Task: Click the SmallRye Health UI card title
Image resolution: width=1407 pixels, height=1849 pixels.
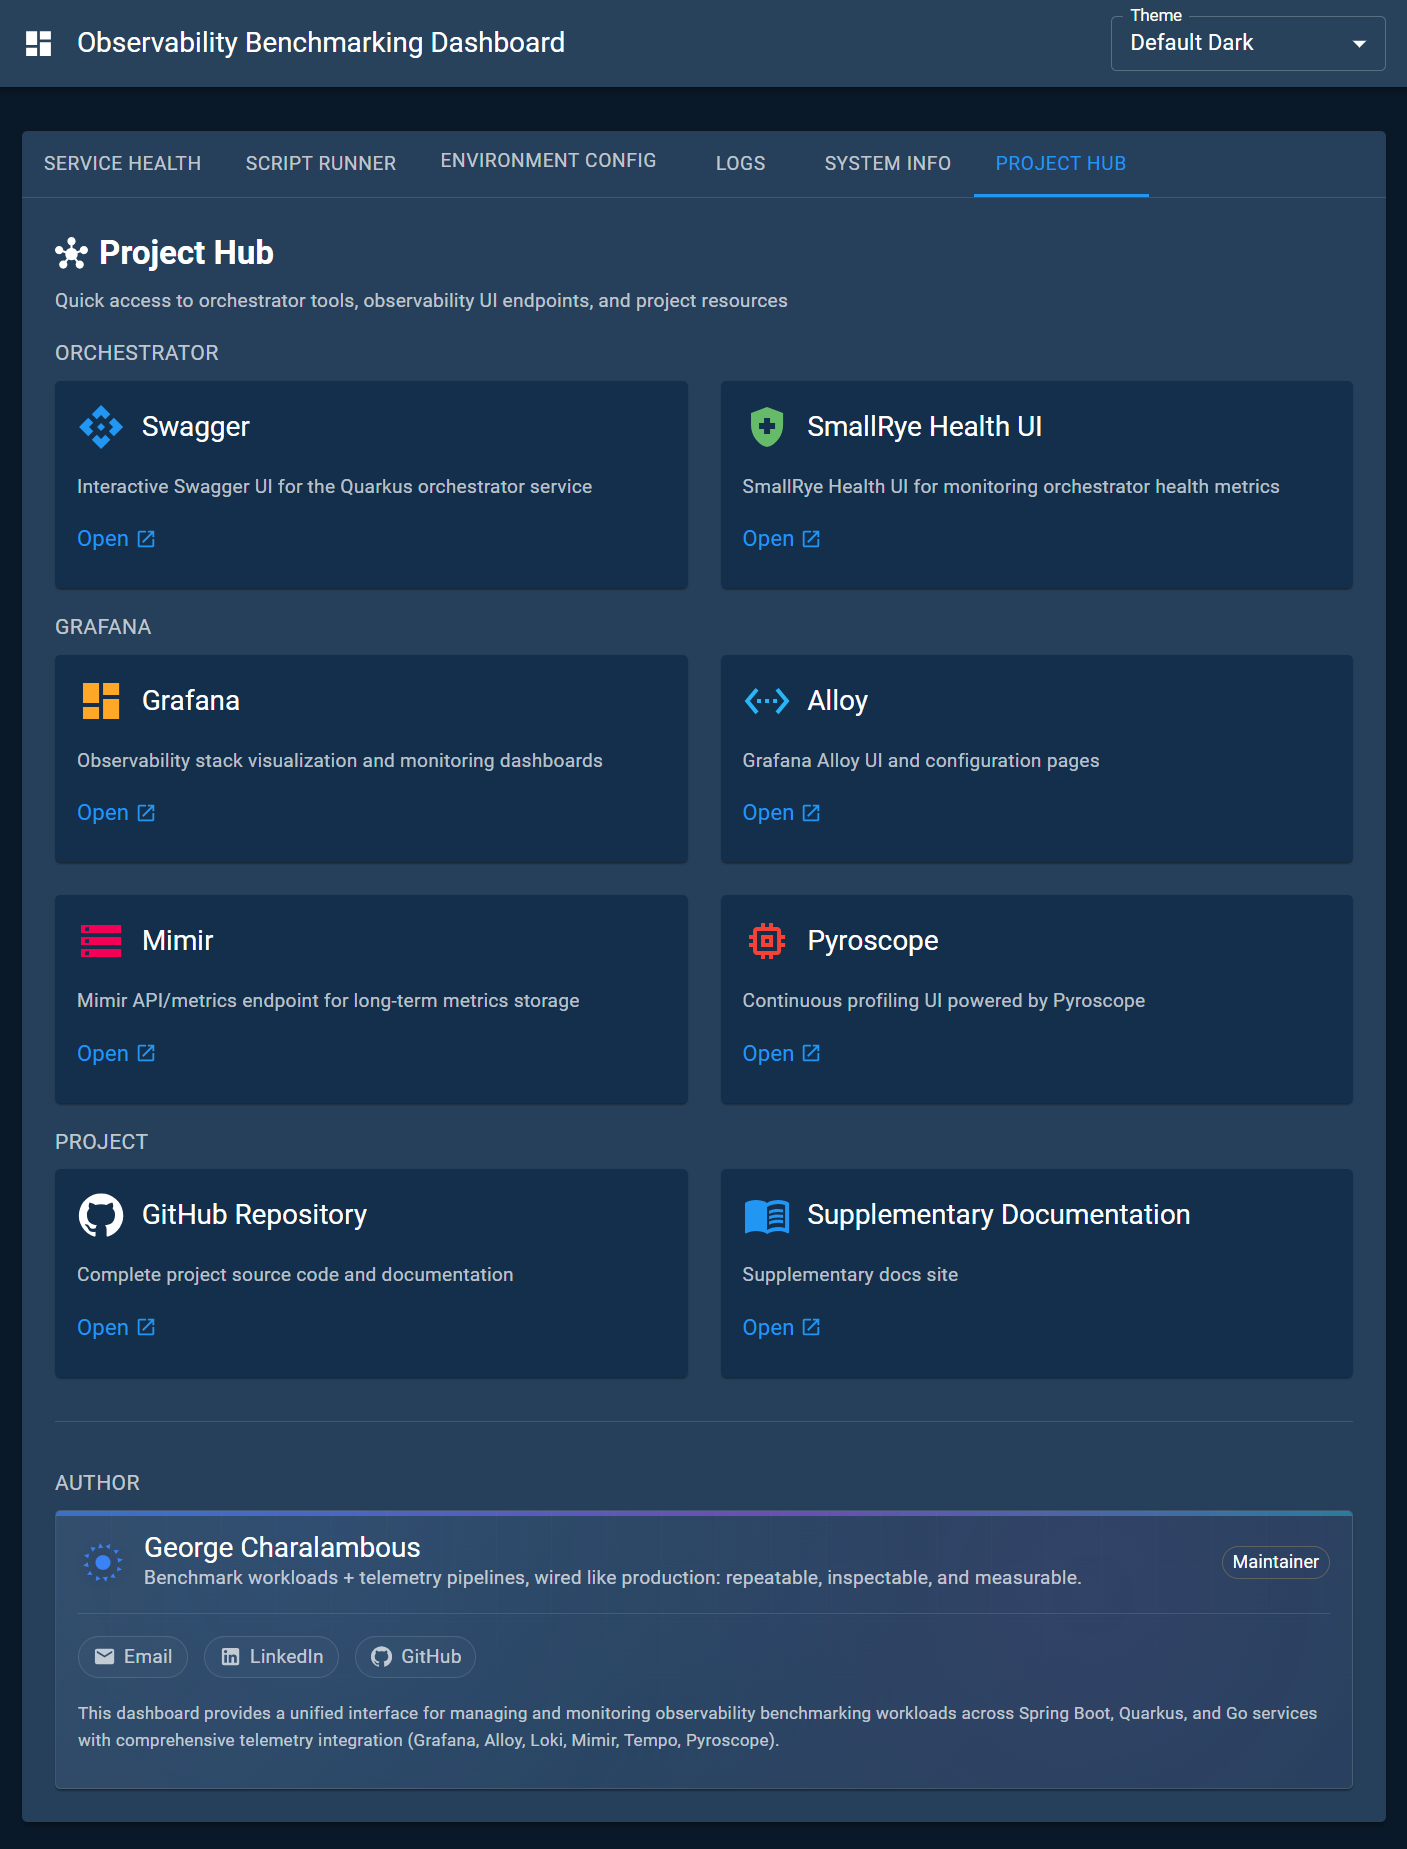Action: click(925, 427)
